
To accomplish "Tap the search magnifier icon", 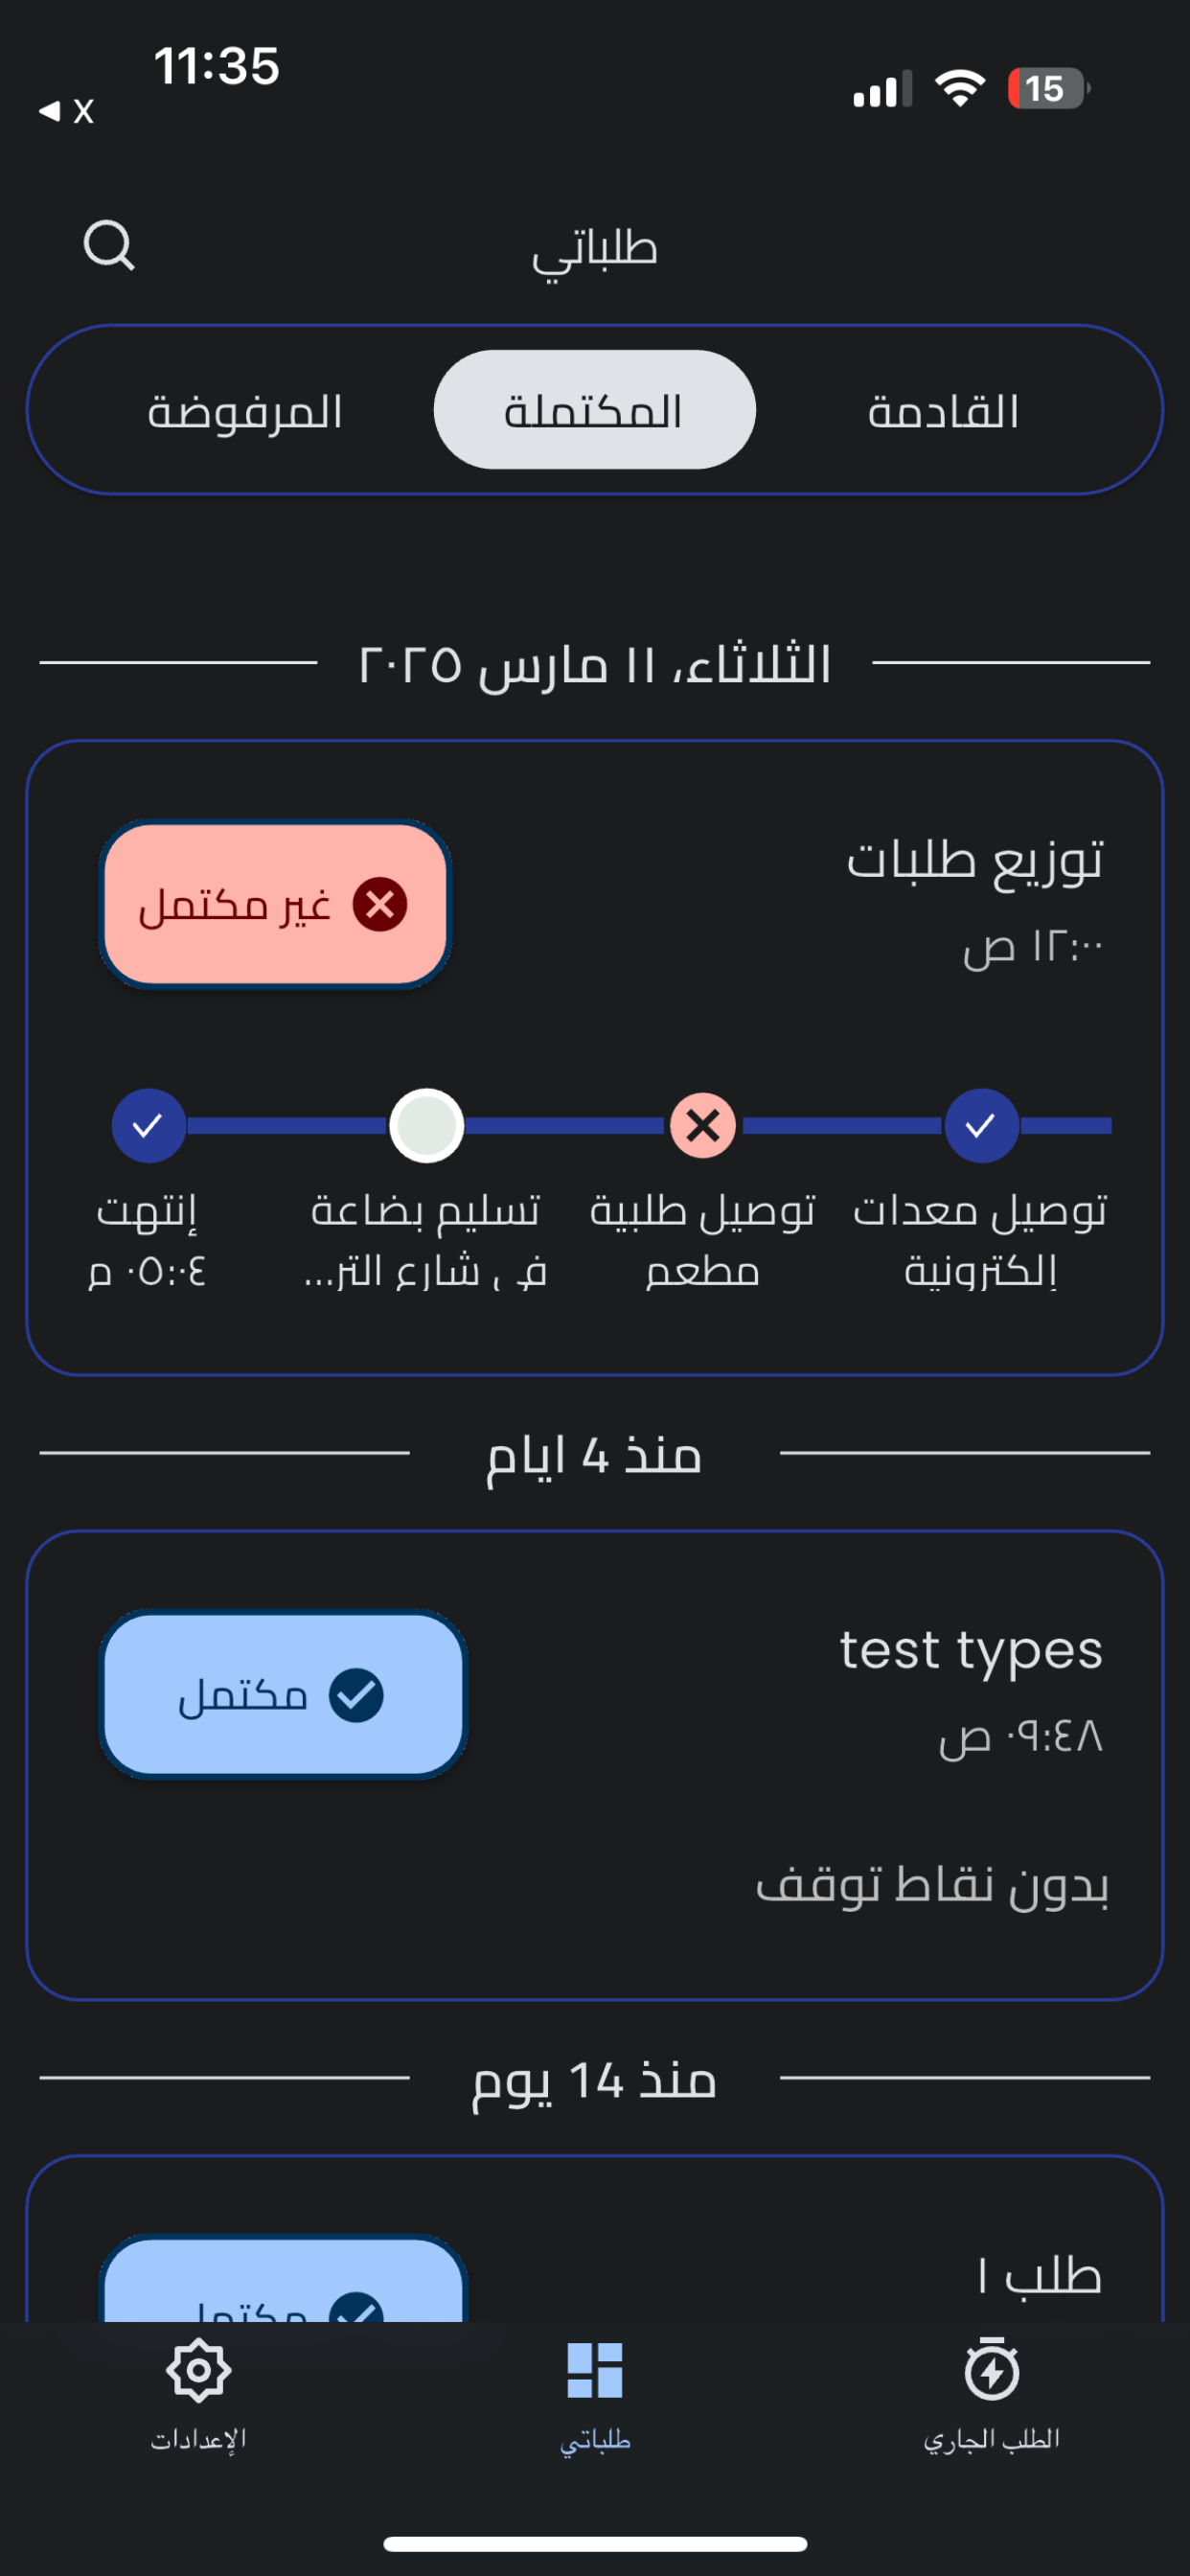I will click(x=109, y=246).
